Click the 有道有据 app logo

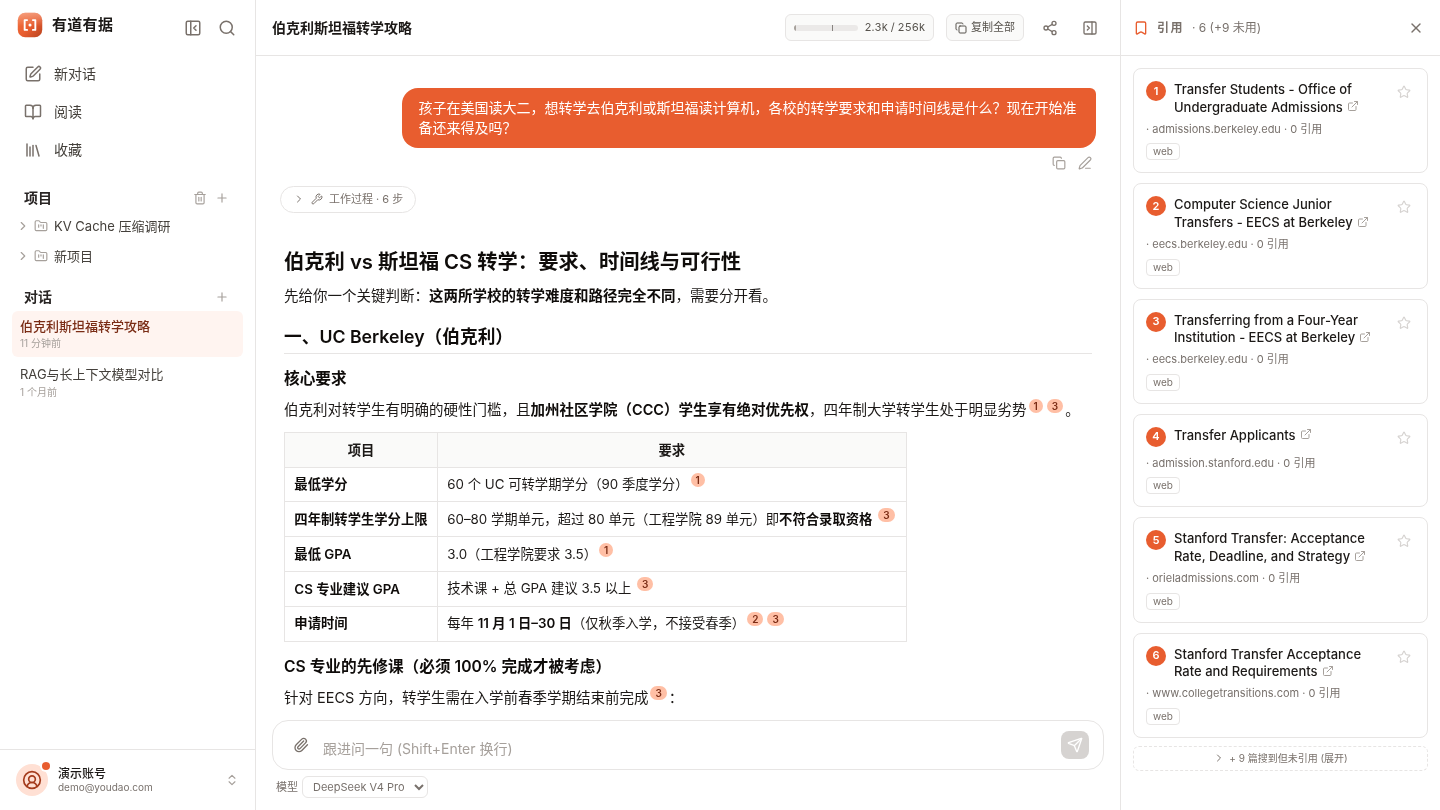click(x=30, y=26)
